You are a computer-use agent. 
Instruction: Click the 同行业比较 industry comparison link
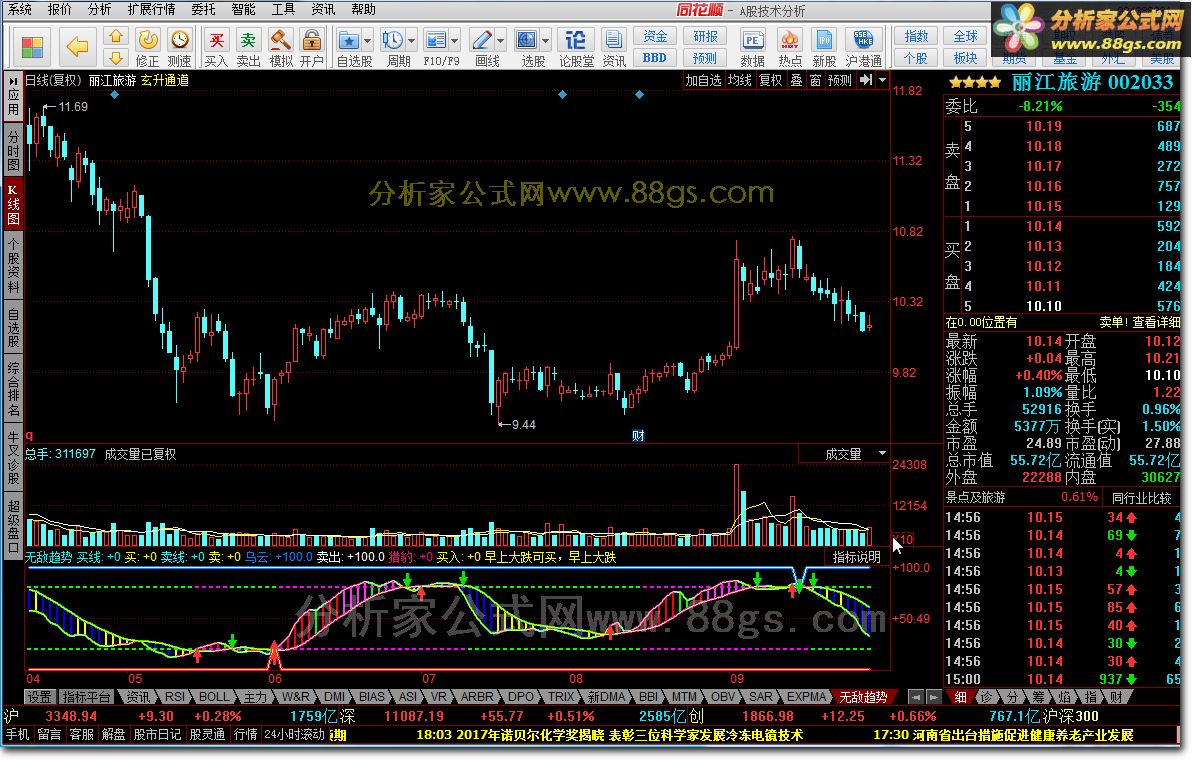1141,498
